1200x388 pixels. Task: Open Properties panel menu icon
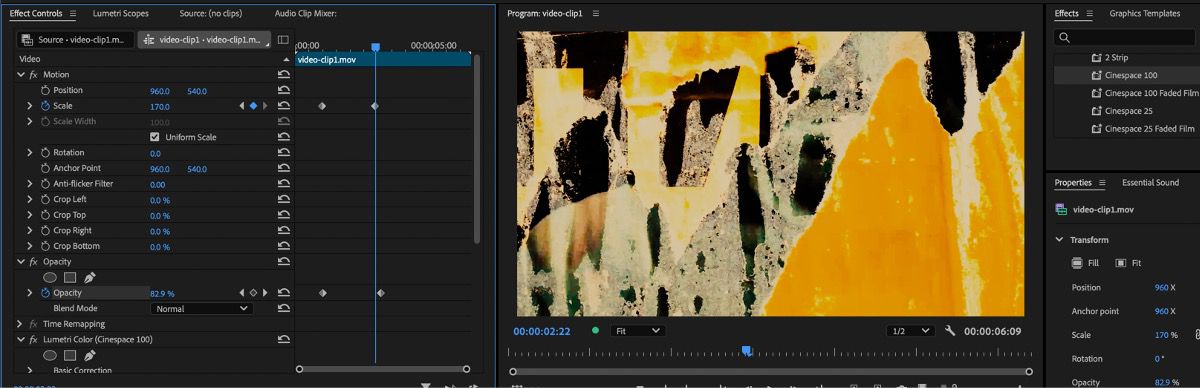1102,183
